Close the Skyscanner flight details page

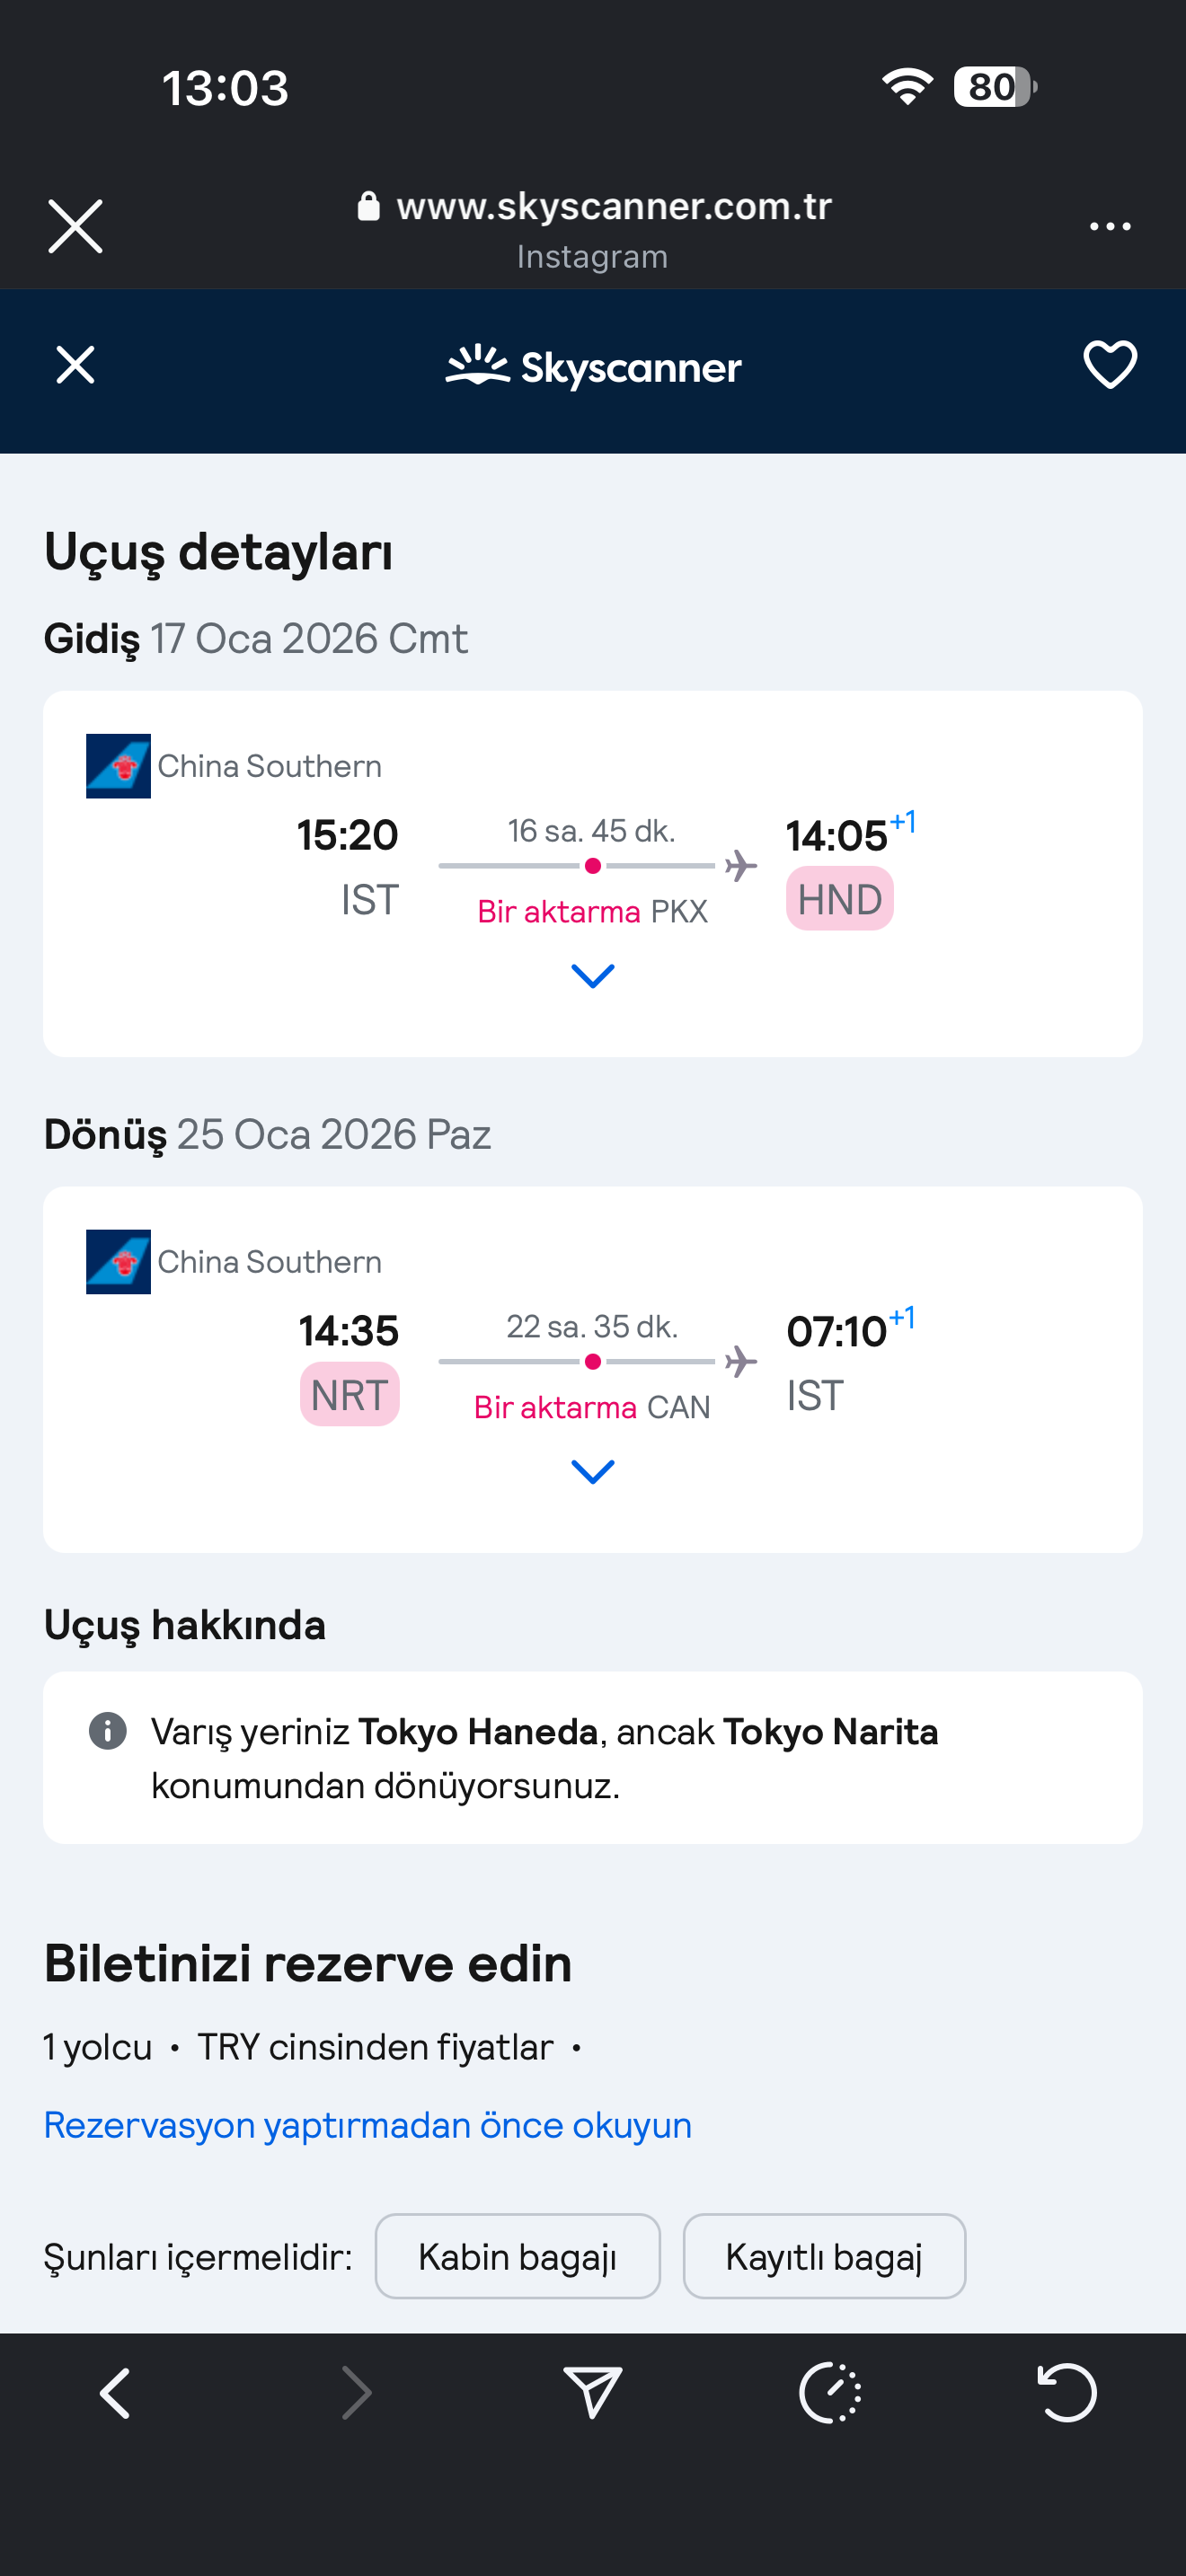coord(75,365)
